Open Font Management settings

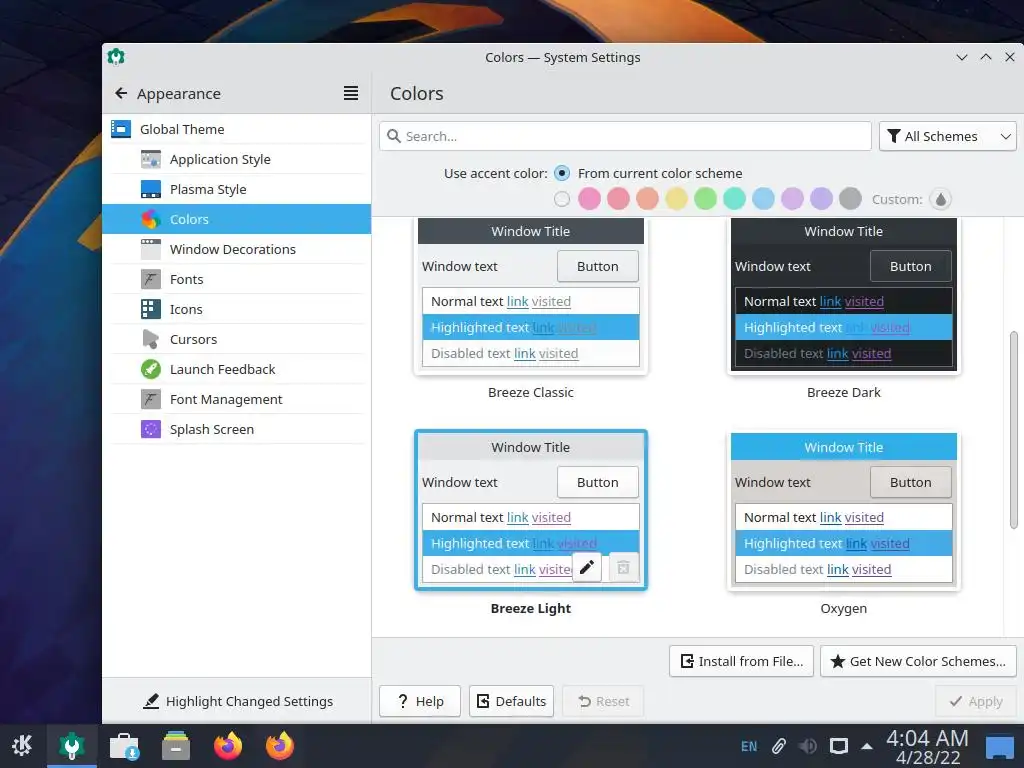point(236,400)
